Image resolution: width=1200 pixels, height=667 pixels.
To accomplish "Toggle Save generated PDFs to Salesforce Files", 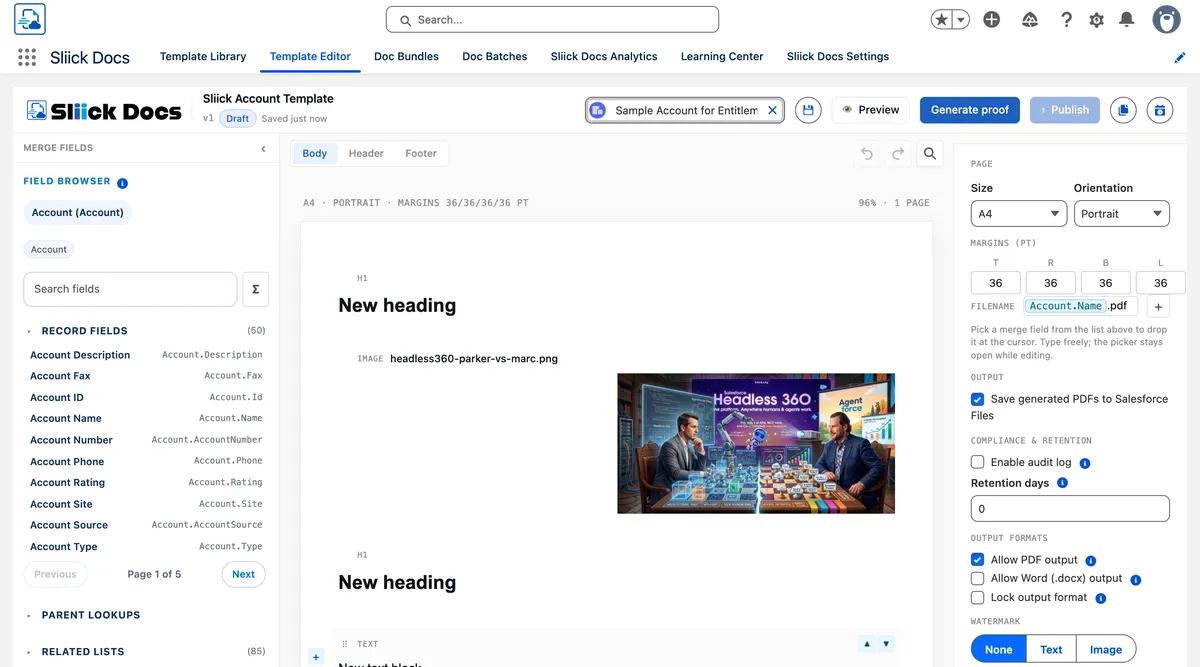I will 978,399.
